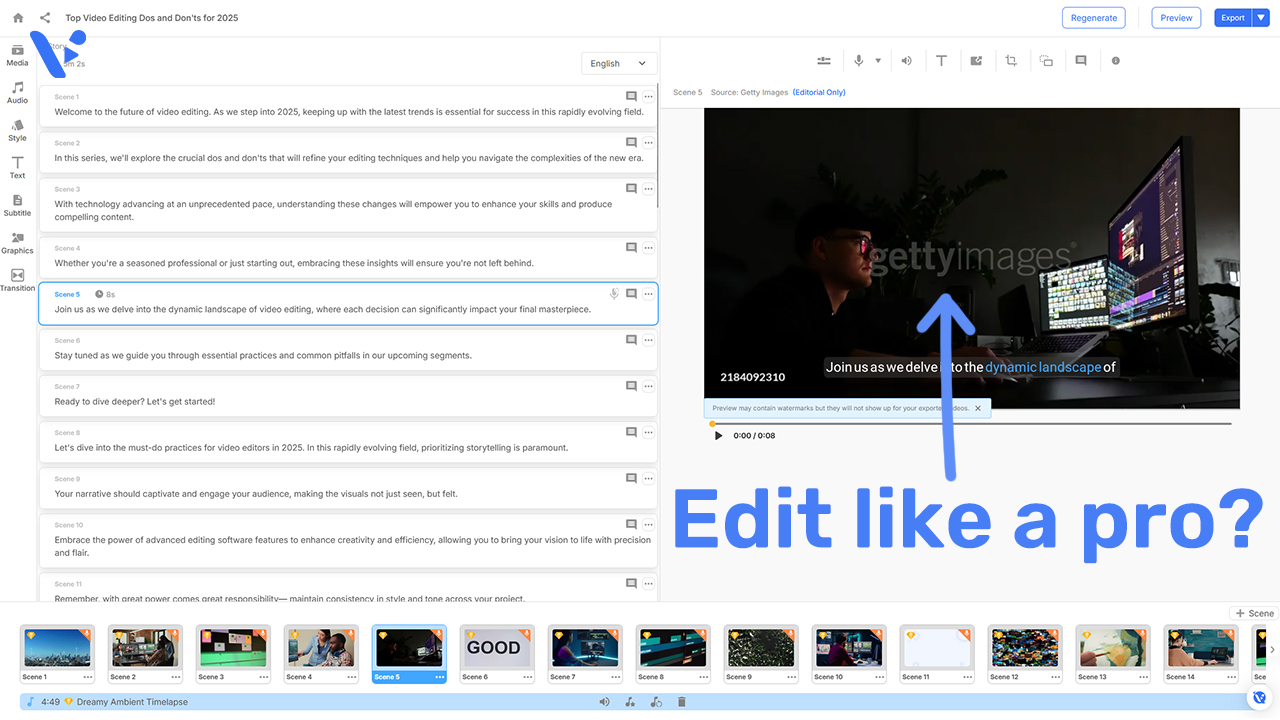Click the share icon next to the title
This screenshot has width=1280, height=720.
pyautogui.click(x=45, y=18)
